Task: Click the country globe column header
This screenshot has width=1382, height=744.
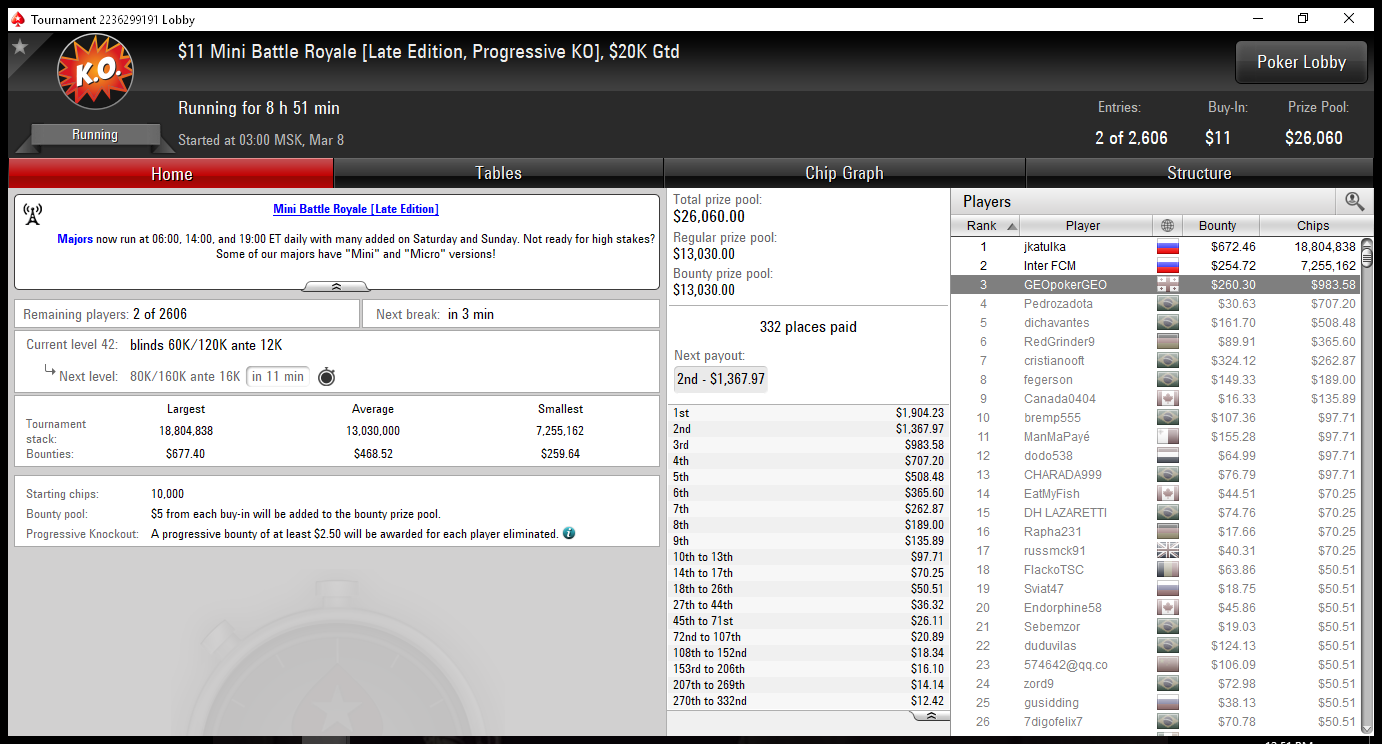Action: click(x=1167, y=226)
